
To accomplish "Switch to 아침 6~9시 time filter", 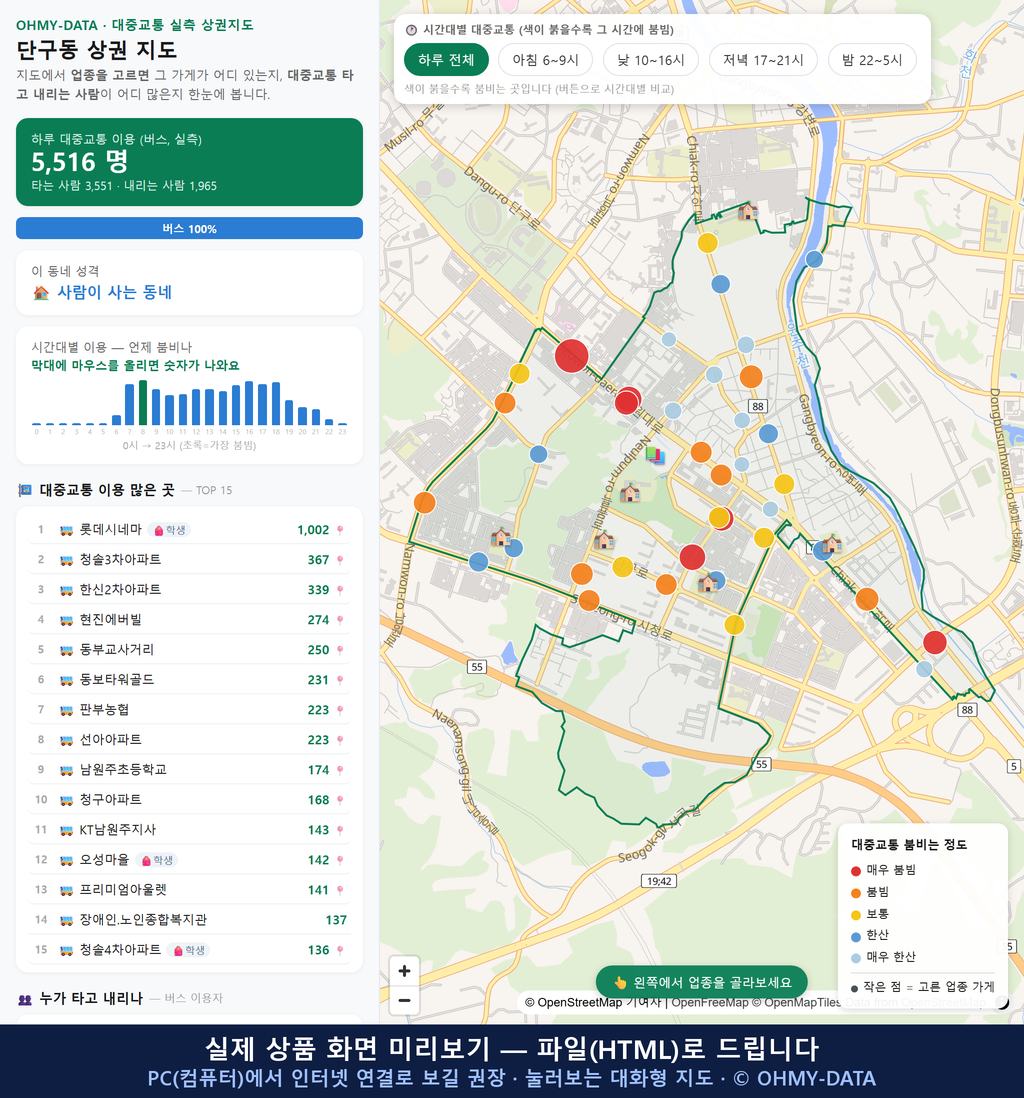I will 546,60.
